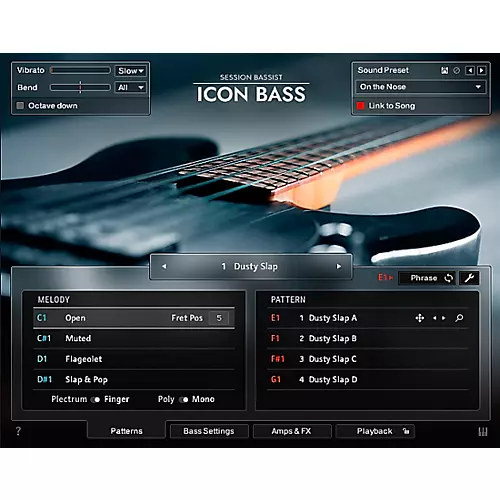500x500 pixels.
Task: Click the Fret Pos value field
Action: (x=219, y=318)
